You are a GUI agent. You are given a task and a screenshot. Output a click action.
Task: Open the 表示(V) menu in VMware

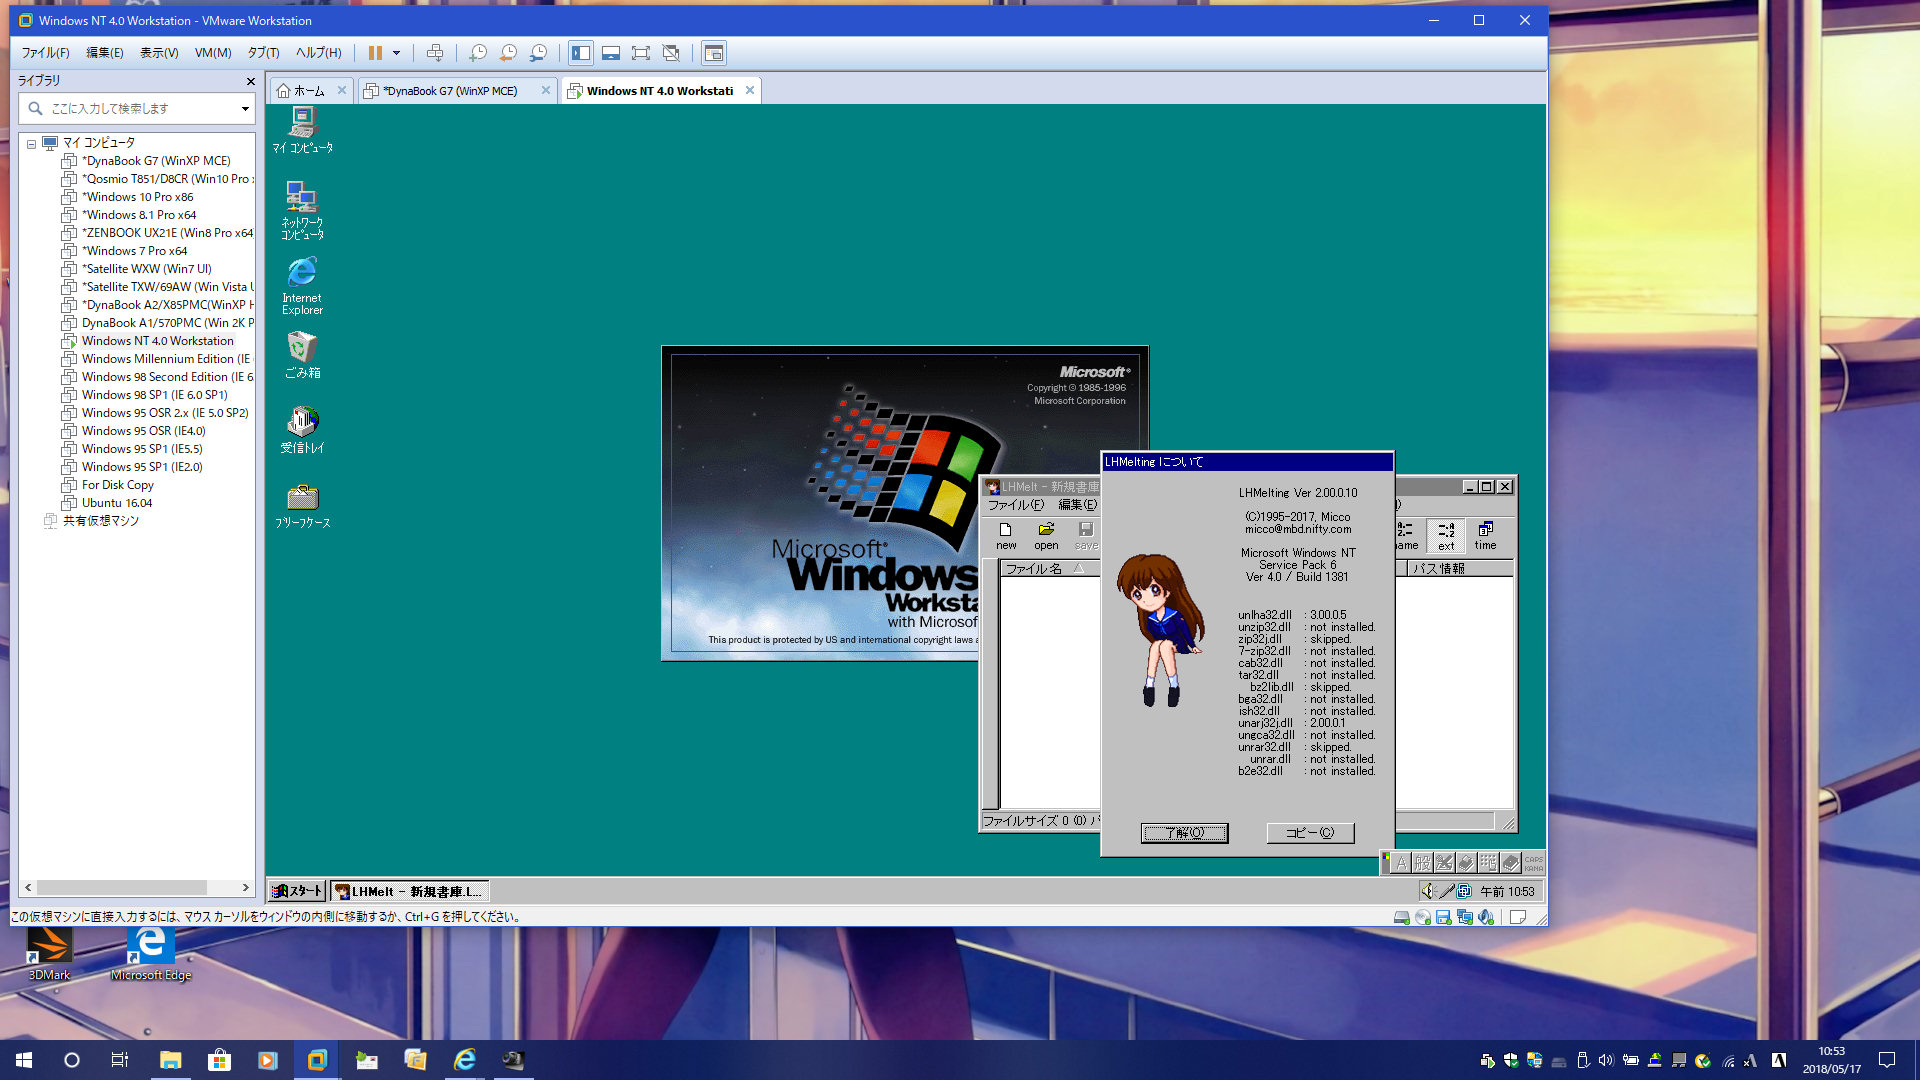coord(159,53)
